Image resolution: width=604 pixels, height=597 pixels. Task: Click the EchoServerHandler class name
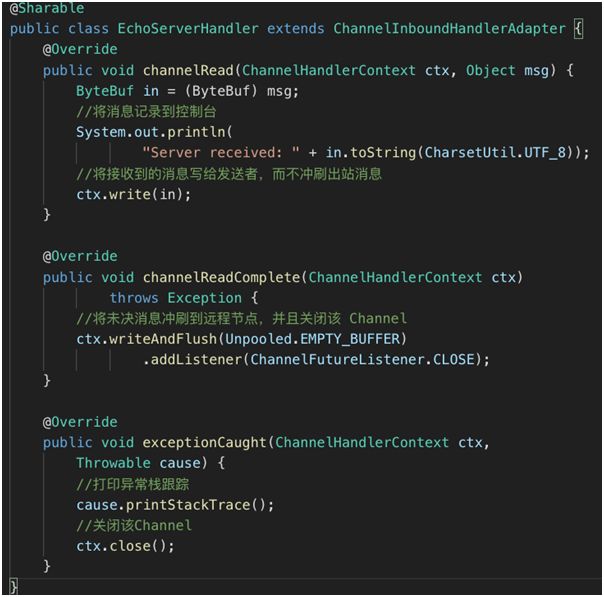coord(188,29)
